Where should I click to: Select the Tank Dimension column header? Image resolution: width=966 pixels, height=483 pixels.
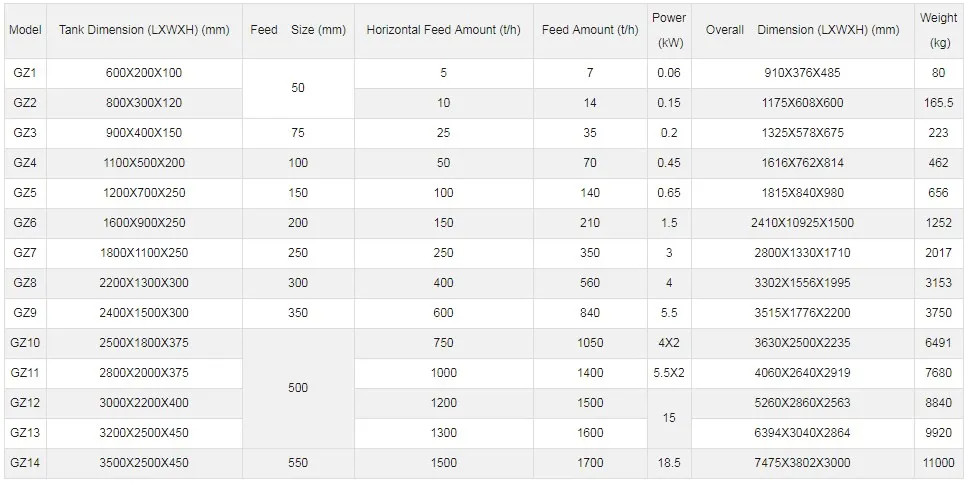pos(144,30)
